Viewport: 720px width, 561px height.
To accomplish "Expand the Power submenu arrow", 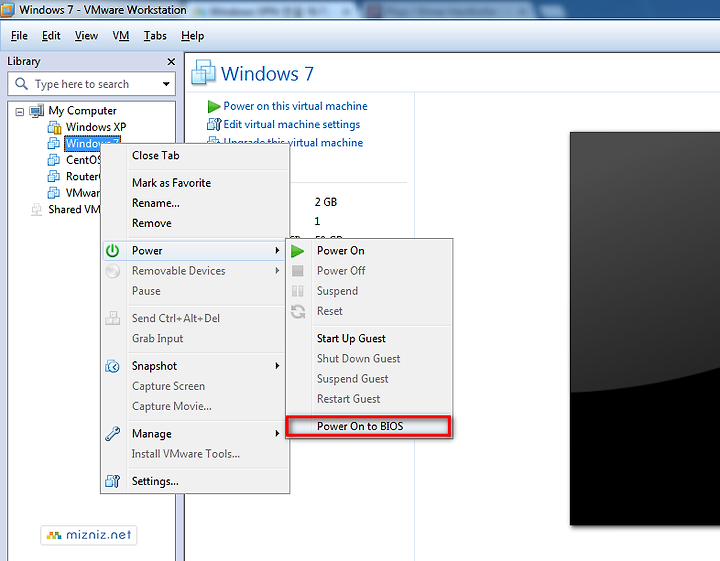I will 277,251.
